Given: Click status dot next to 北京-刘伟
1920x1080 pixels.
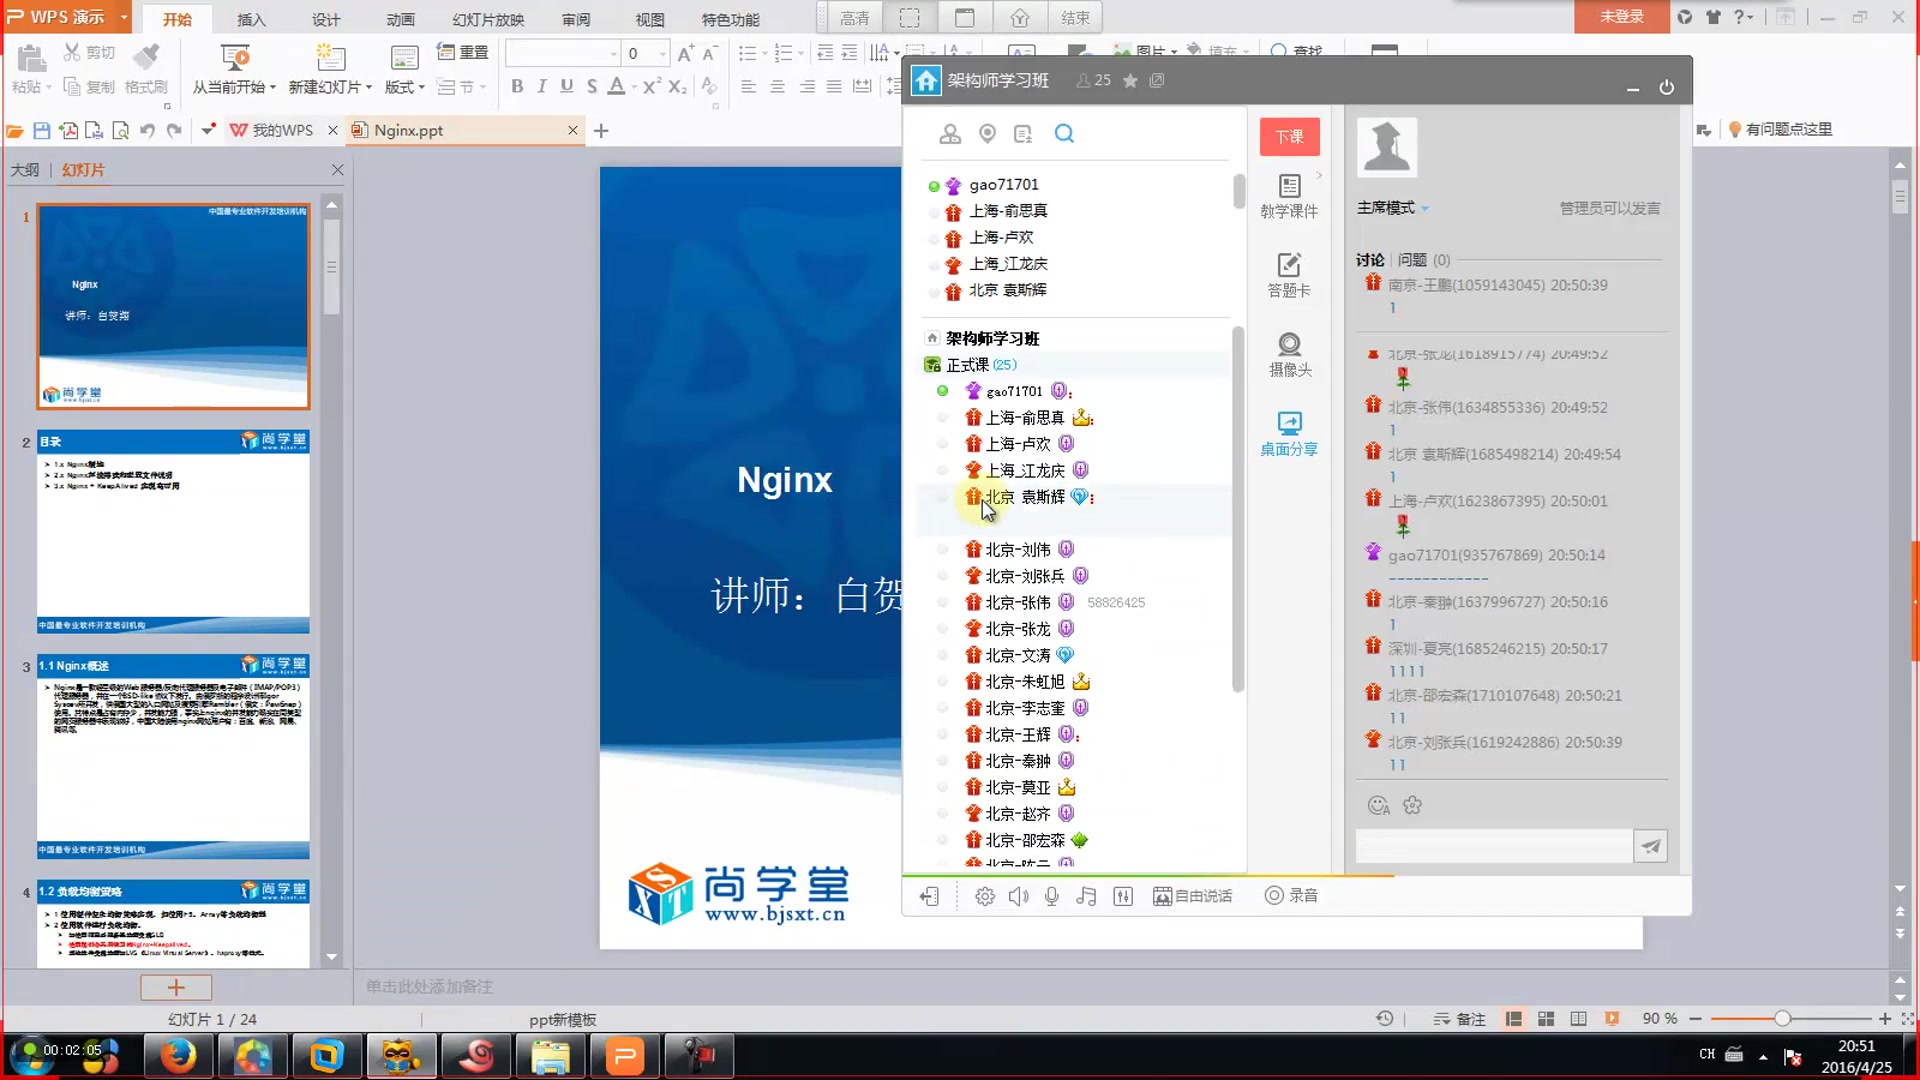Looking at the screenshot, I should pyautogui.click(x=942, y=549).
